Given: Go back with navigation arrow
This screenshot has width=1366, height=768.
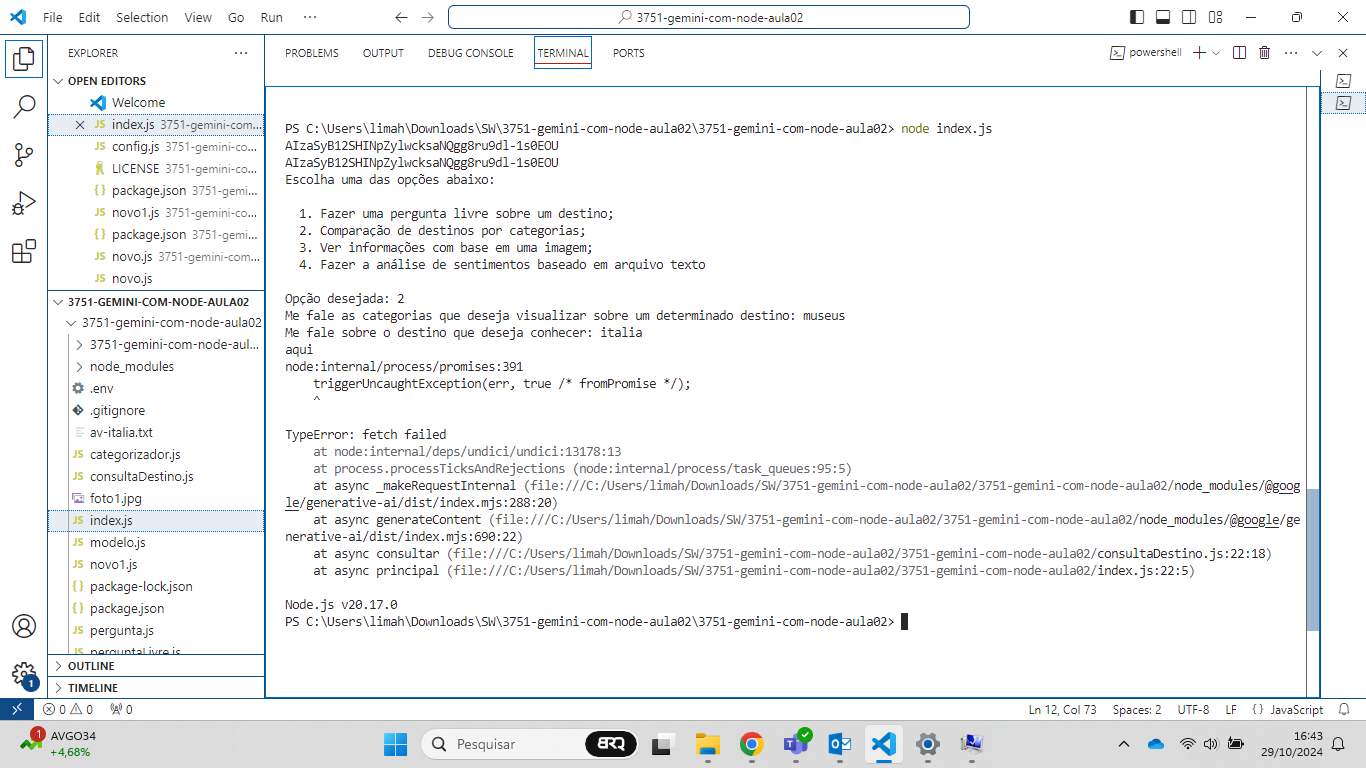Looking at the screenshot, I should point(401,17).
